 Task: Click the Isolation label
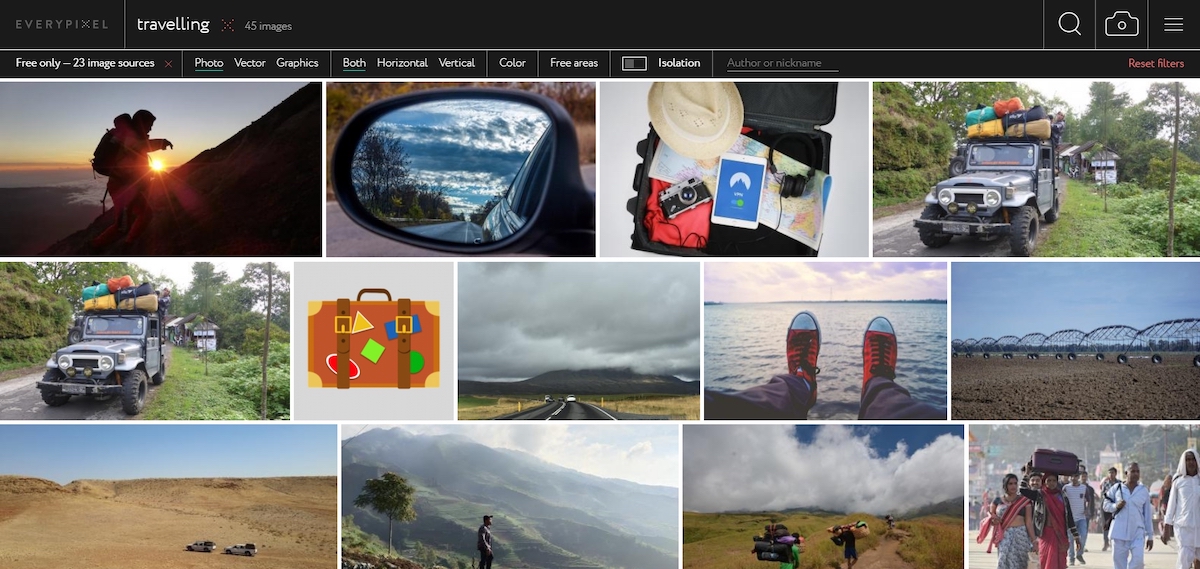click(679, 63)
